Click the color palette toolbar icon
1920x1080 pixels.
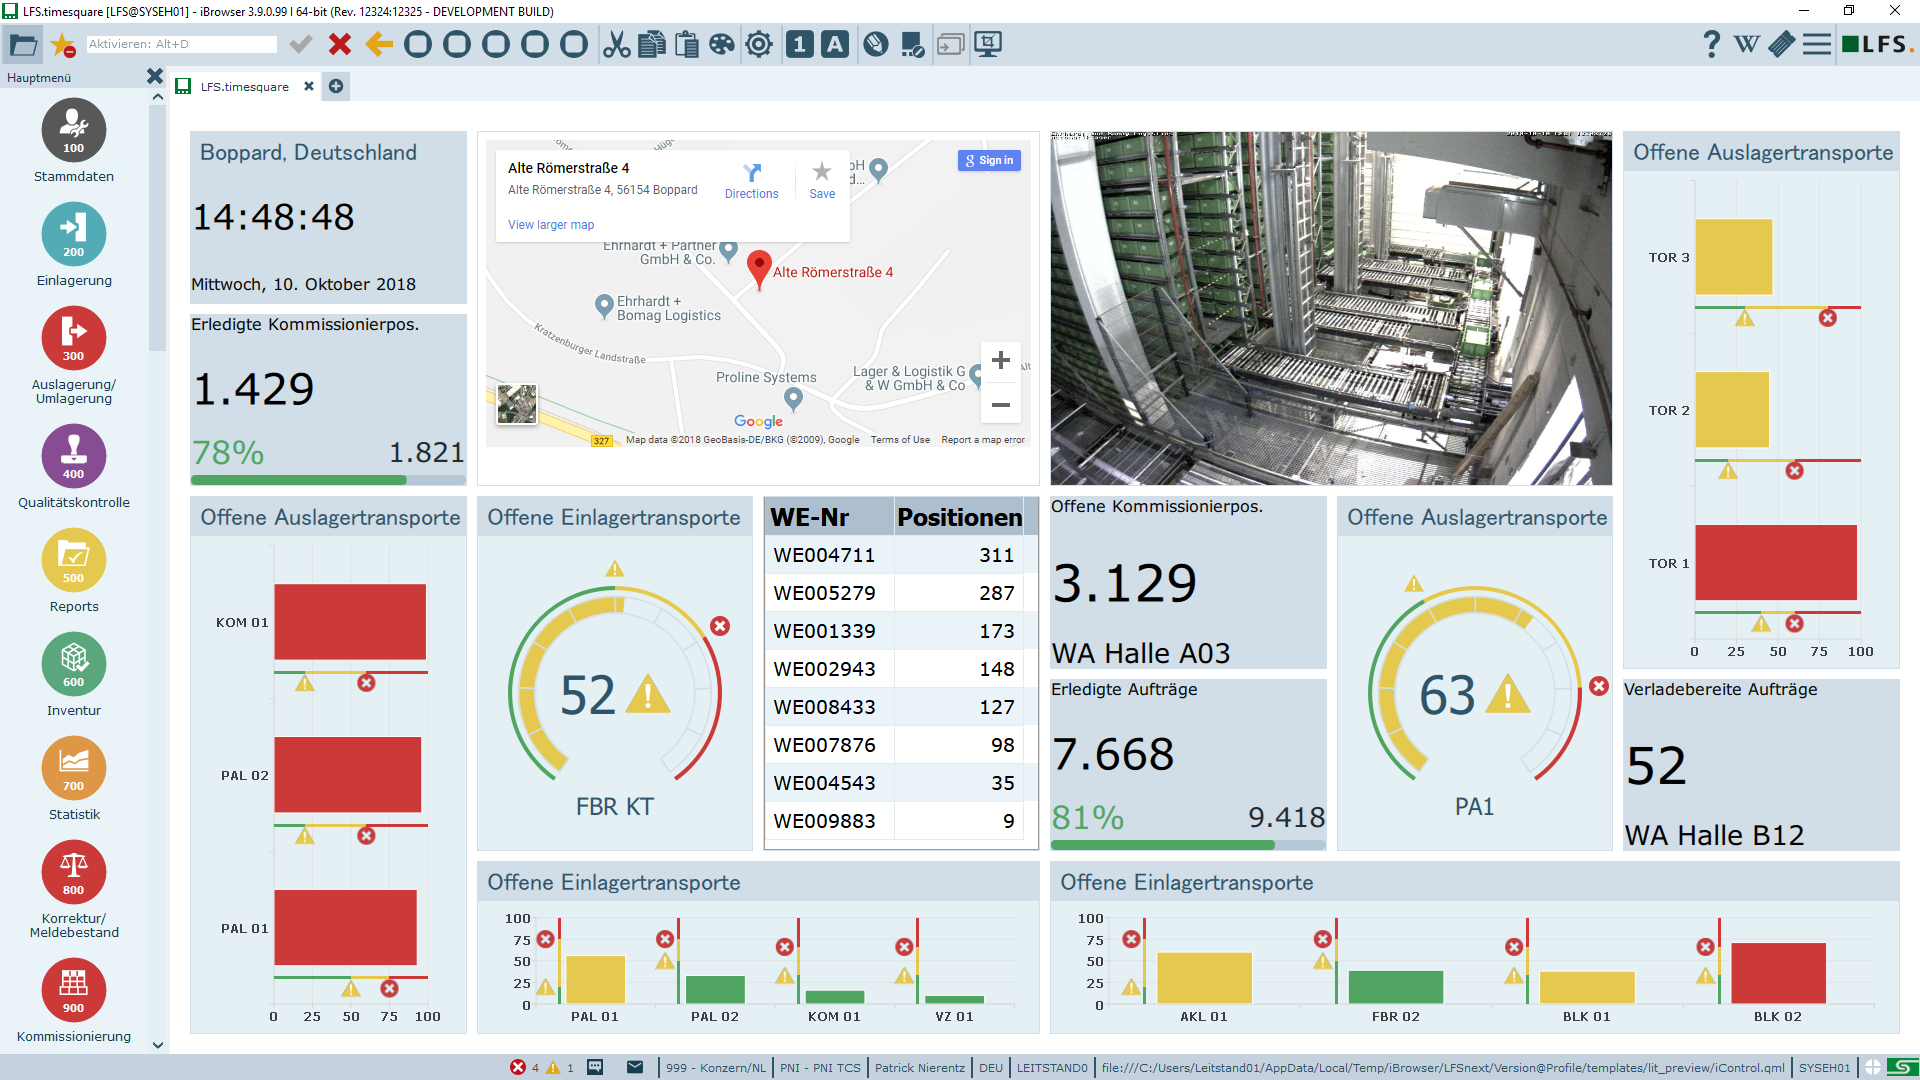pyautogui.click(x=721, y=44)
